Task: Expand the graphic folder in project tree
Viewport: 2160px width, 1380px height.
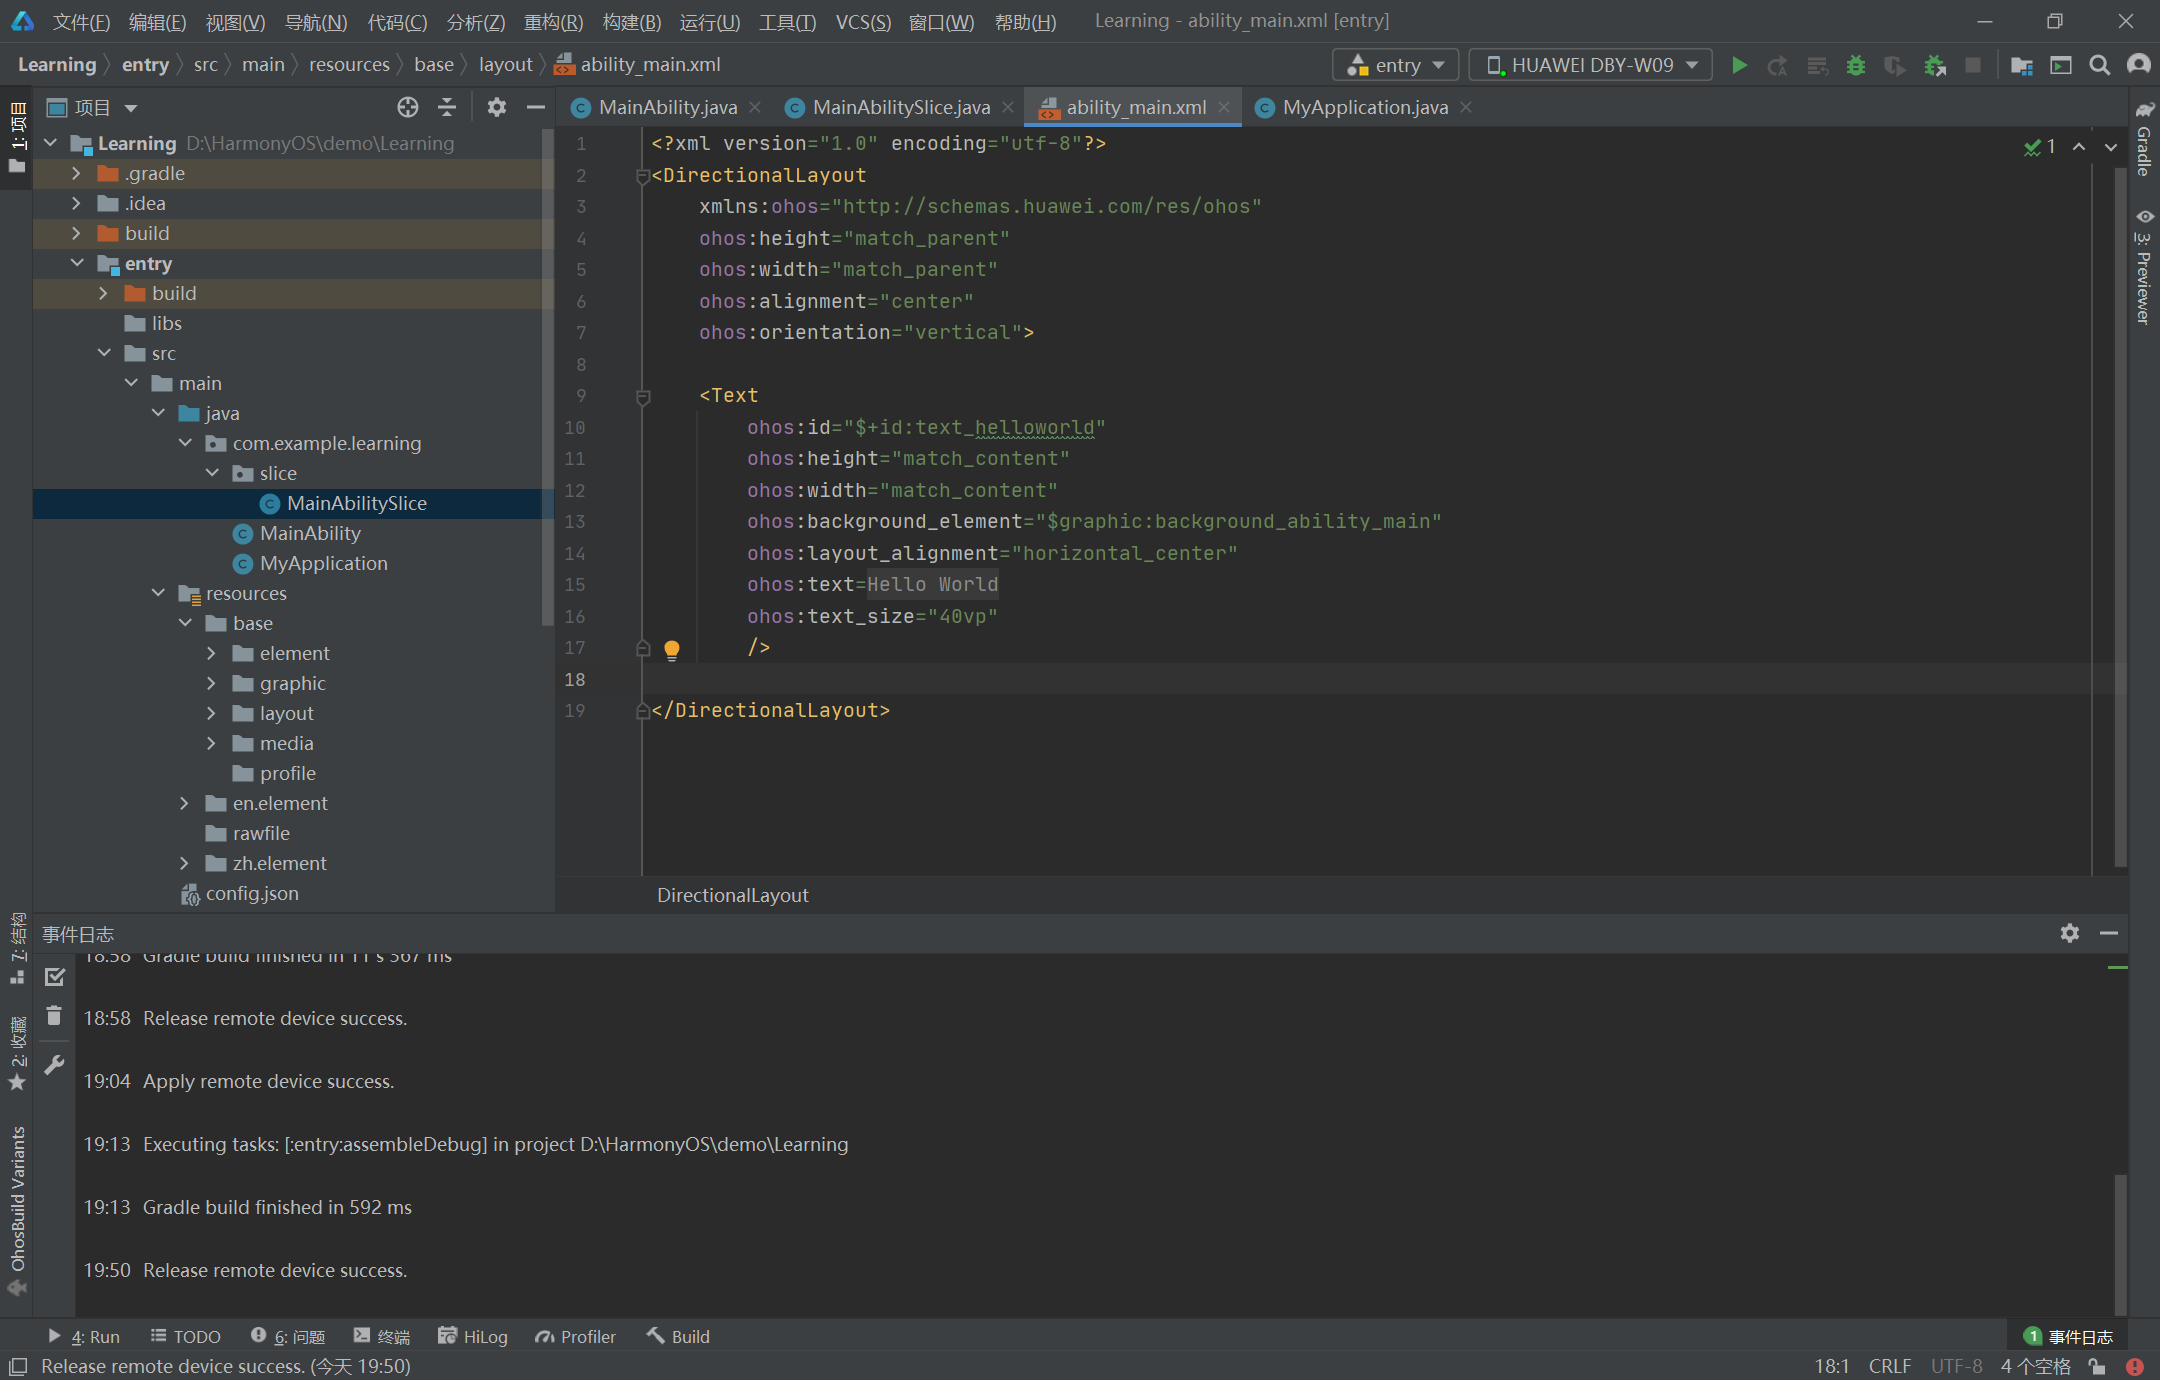Action: point(211,683)
